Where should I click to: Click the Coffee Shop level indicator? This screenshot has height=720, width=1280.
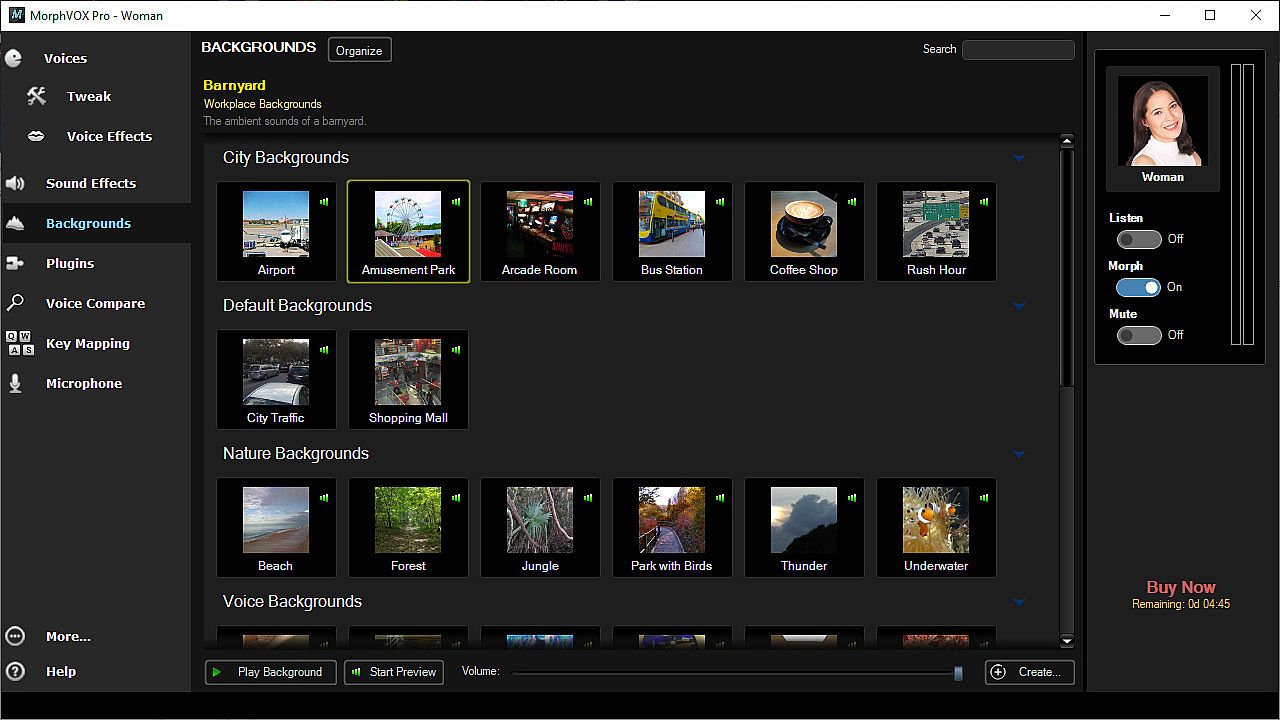click(852, 201)
